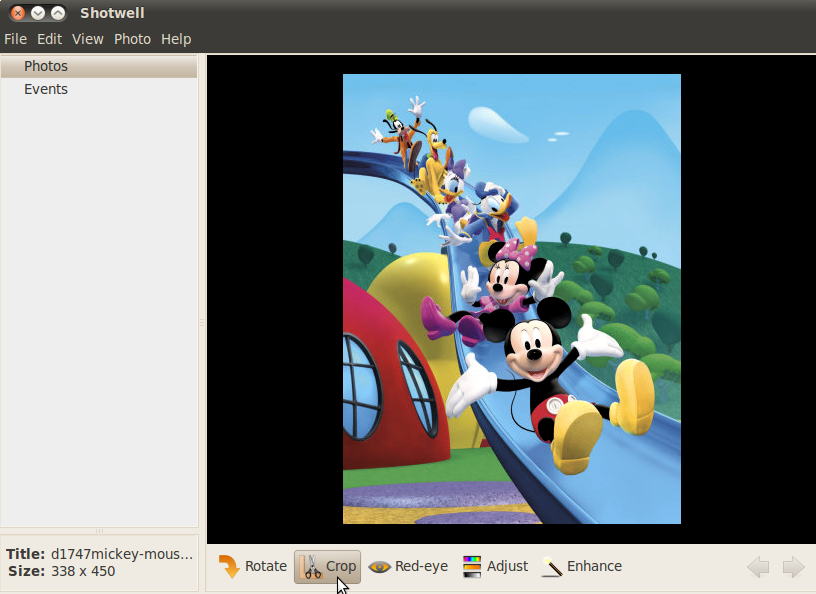816x594 pixels.
Task: Open the Photo menu
Action: tap(132, 39)
